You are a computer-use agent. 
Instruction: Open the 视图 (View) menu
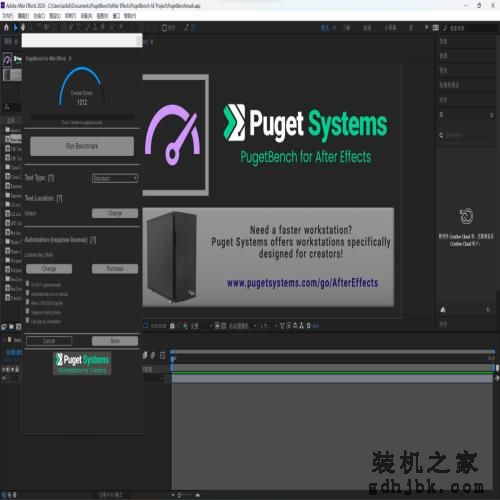[x=102, y=16]
